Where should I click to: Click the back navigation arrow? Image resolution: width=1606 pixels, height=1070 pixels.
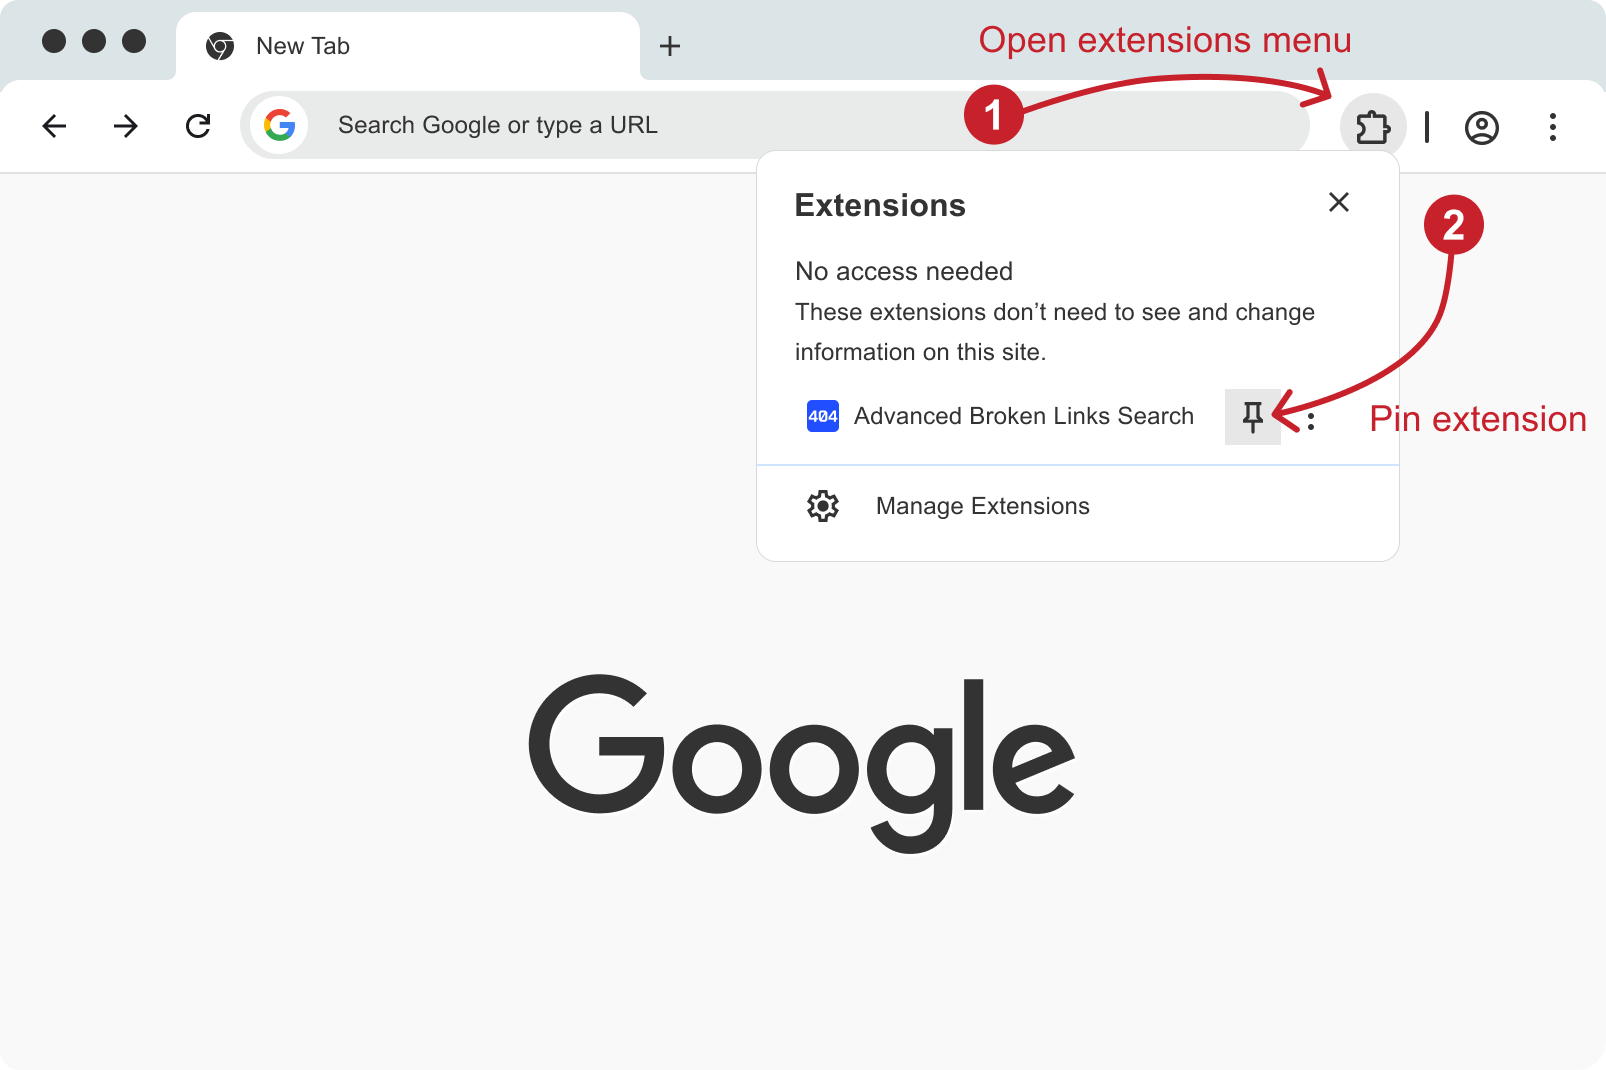click(55, 126)
